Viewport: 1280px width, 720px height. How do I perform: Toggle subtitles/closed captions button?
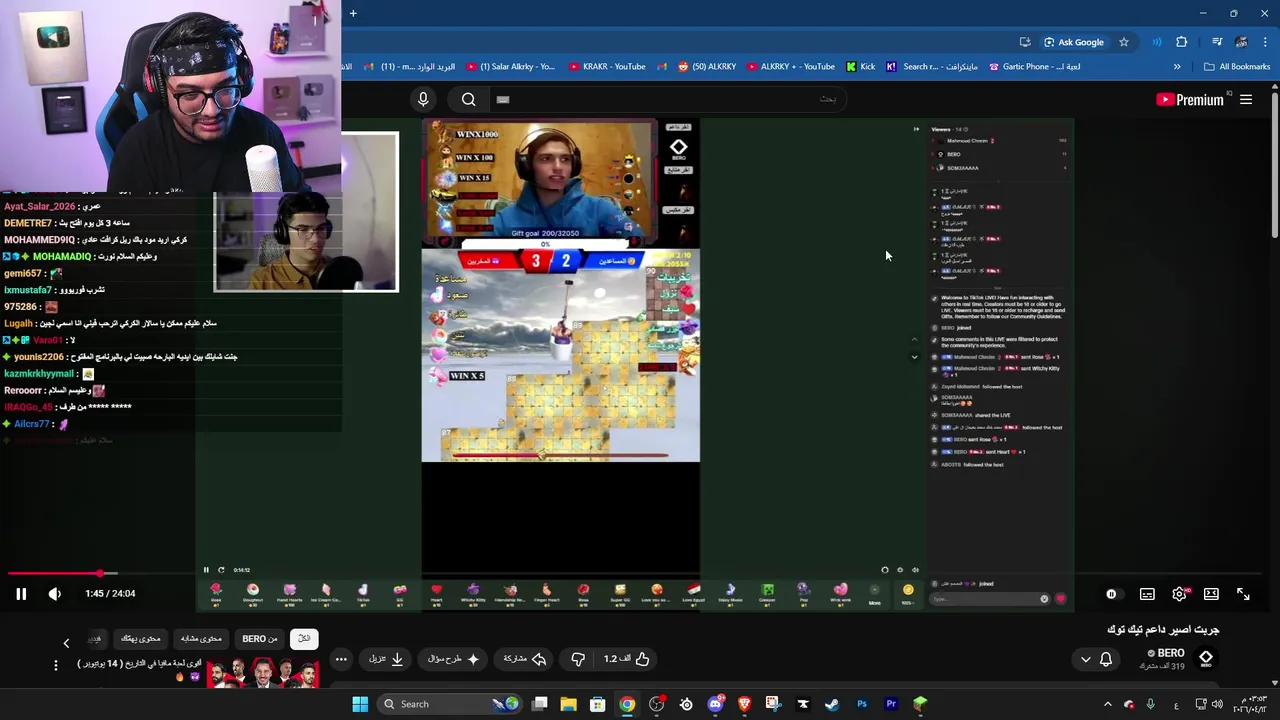tap(1147, 594)
